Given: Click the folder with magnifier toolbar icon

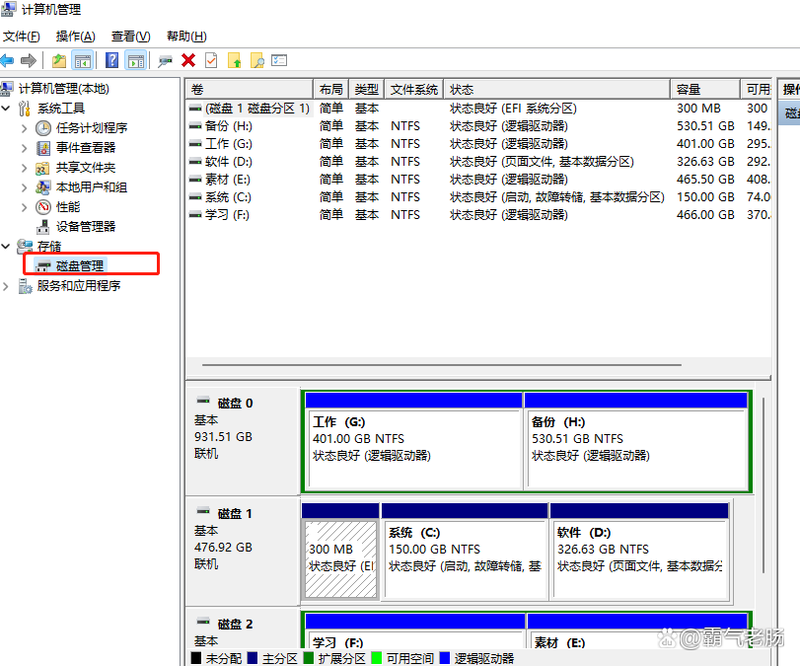Looking at the screenshot, I should 256,60.
